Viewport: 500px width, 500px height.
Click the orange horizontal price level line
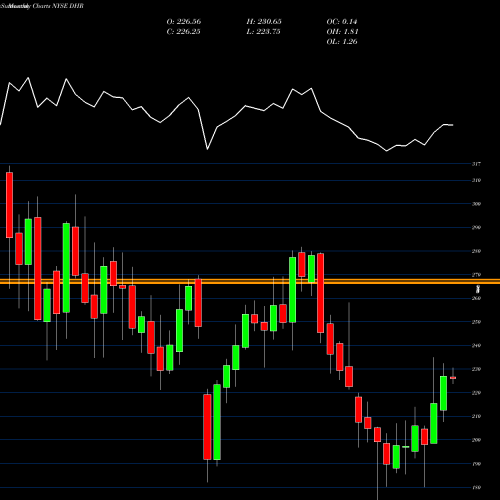(x=250, y=282)
